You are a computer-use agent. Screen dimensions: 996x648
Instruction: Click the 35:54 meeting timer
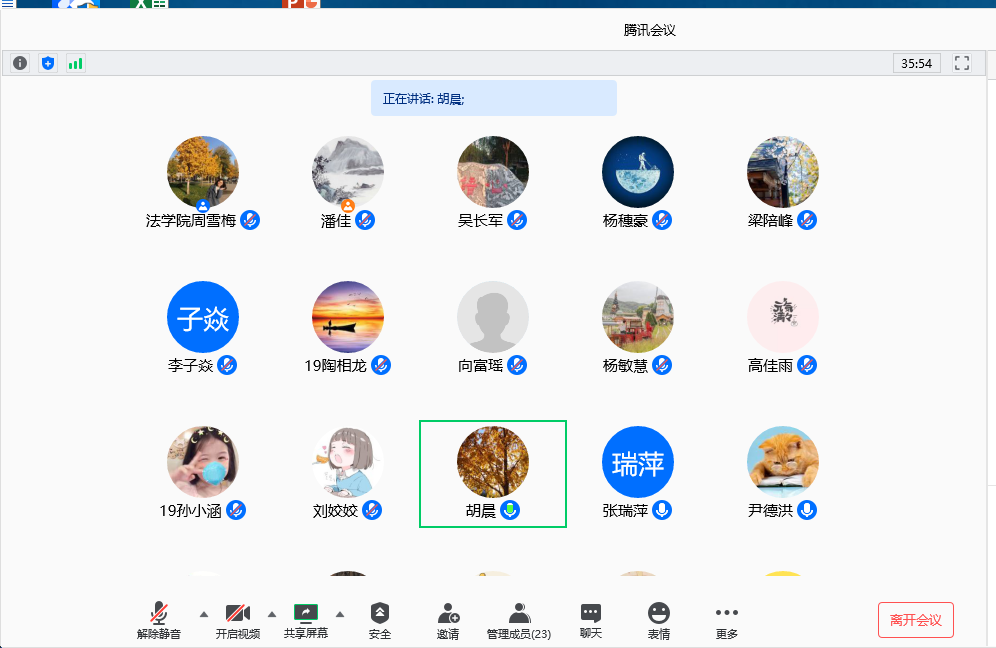pos(917,64)
